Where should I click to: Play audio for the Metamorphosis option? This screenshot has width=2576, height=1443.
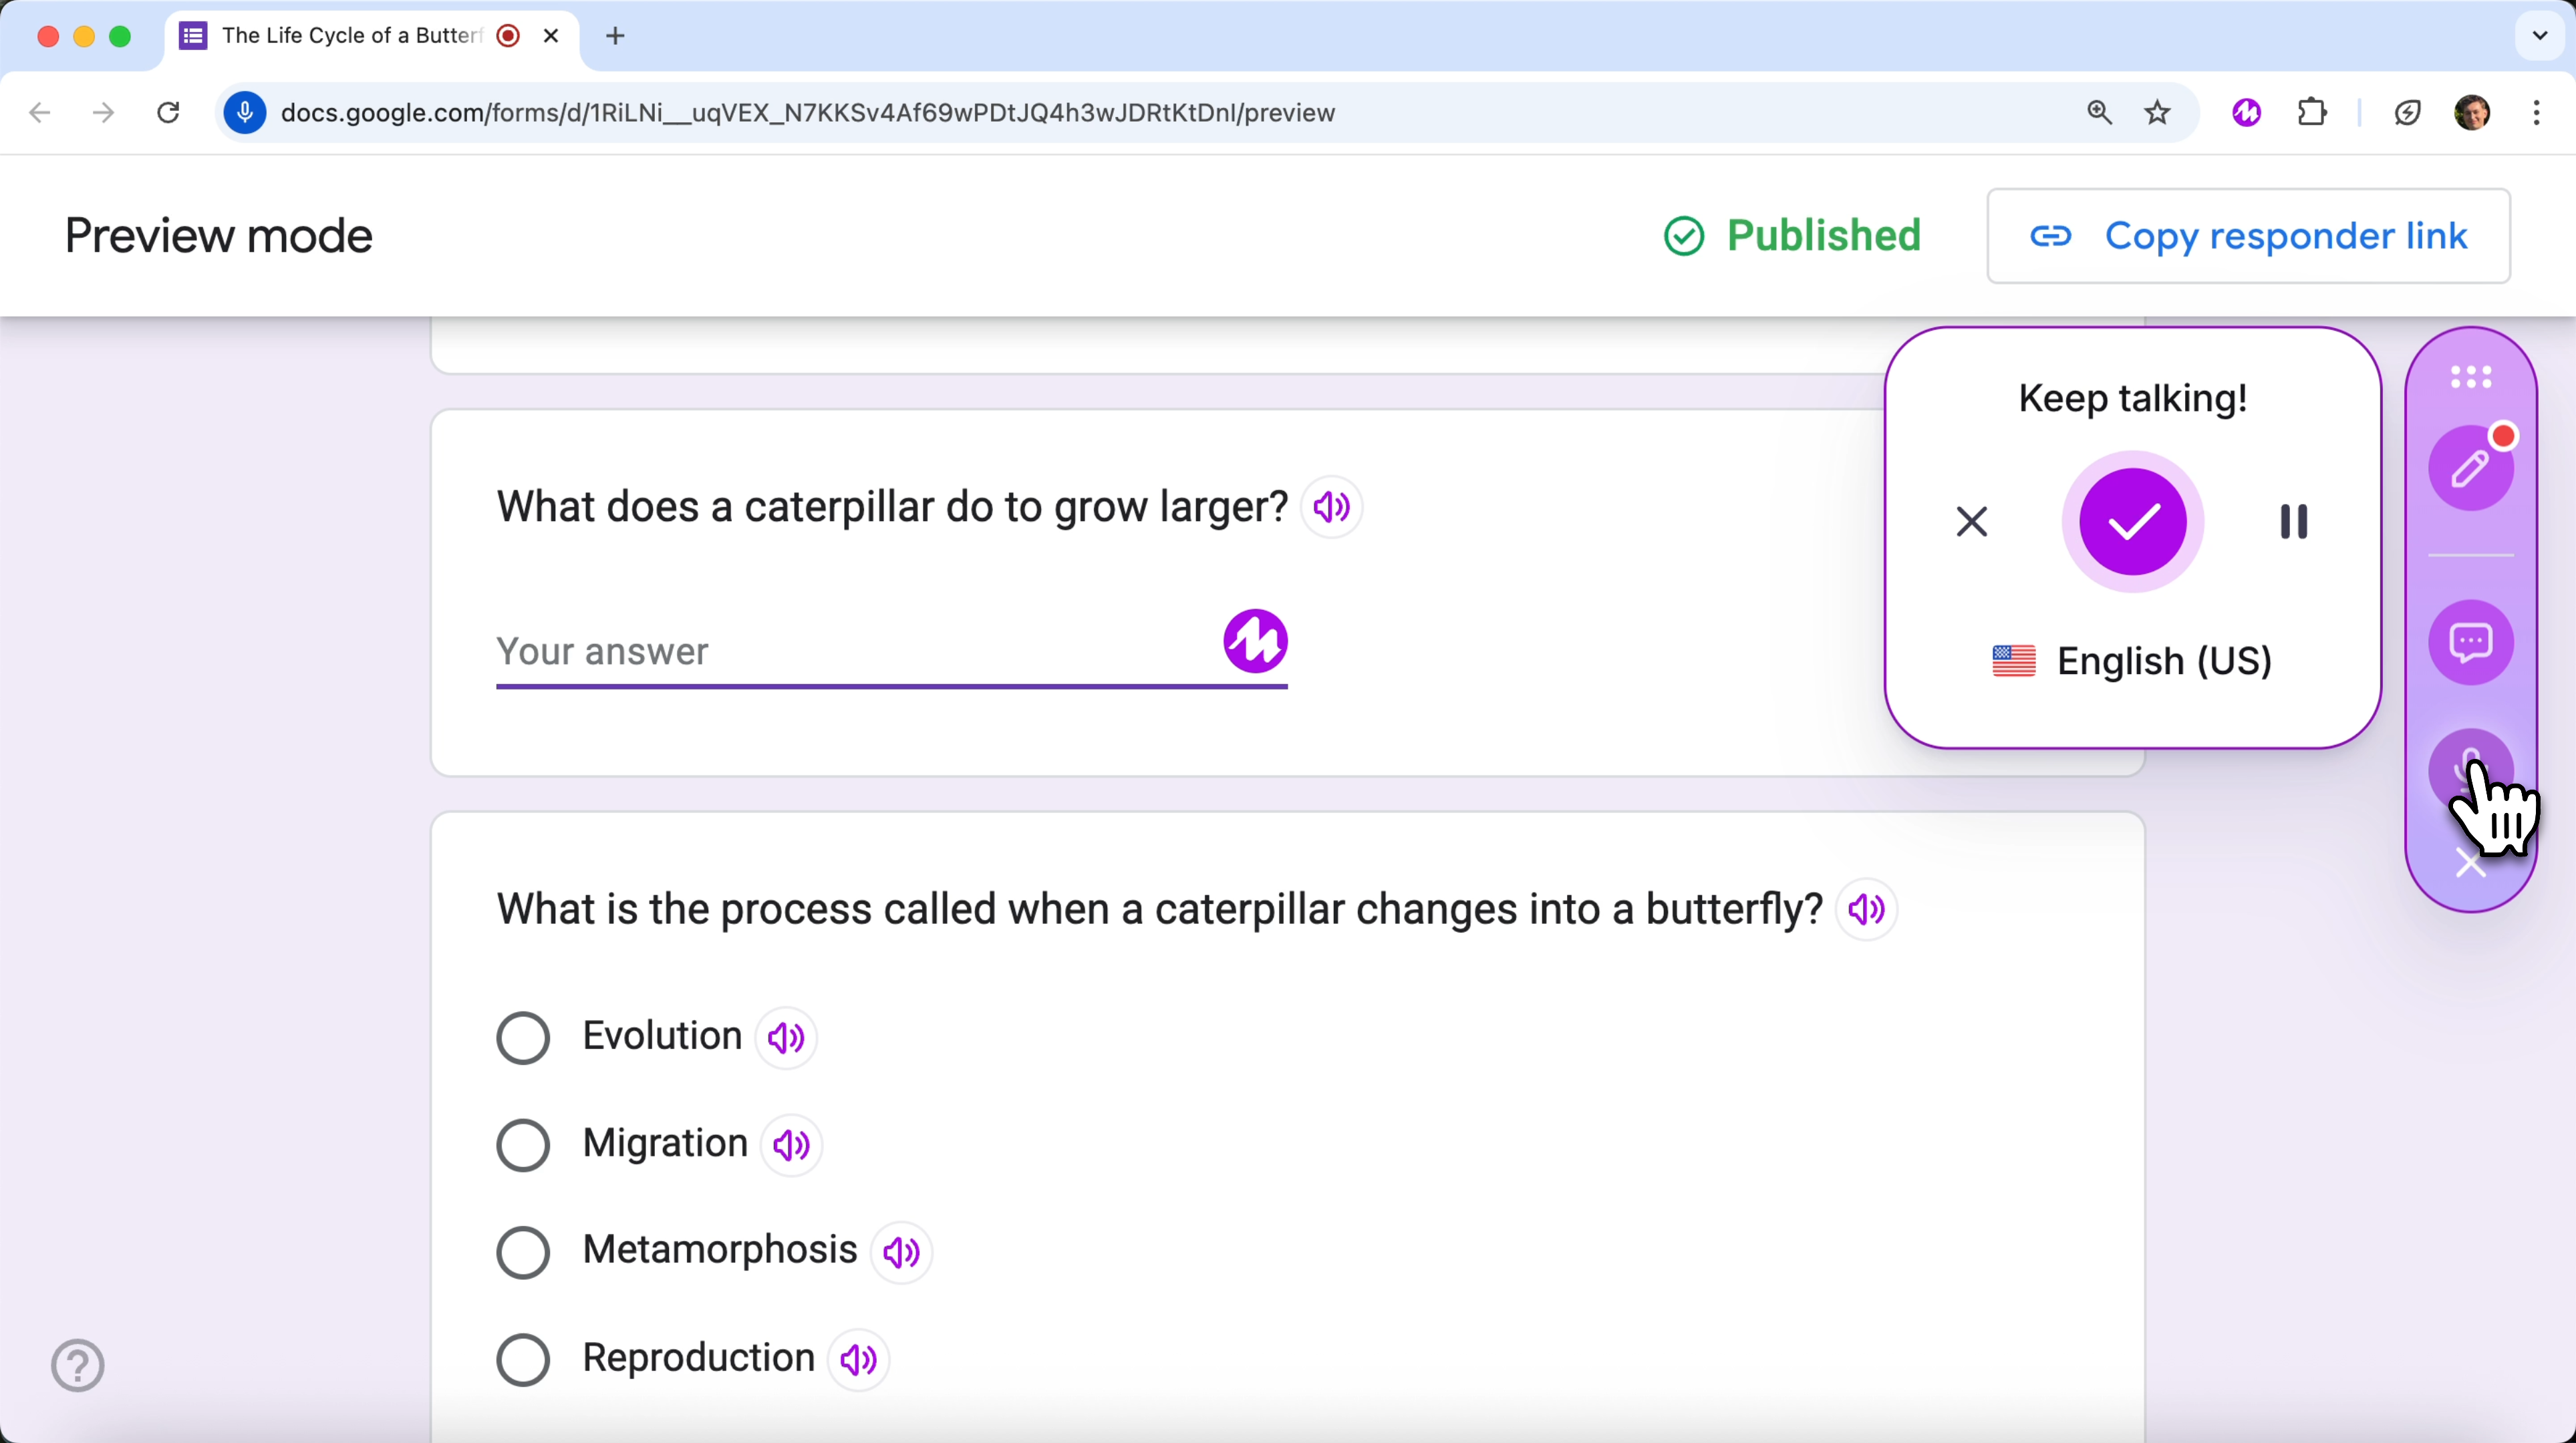coord(899,1253)
